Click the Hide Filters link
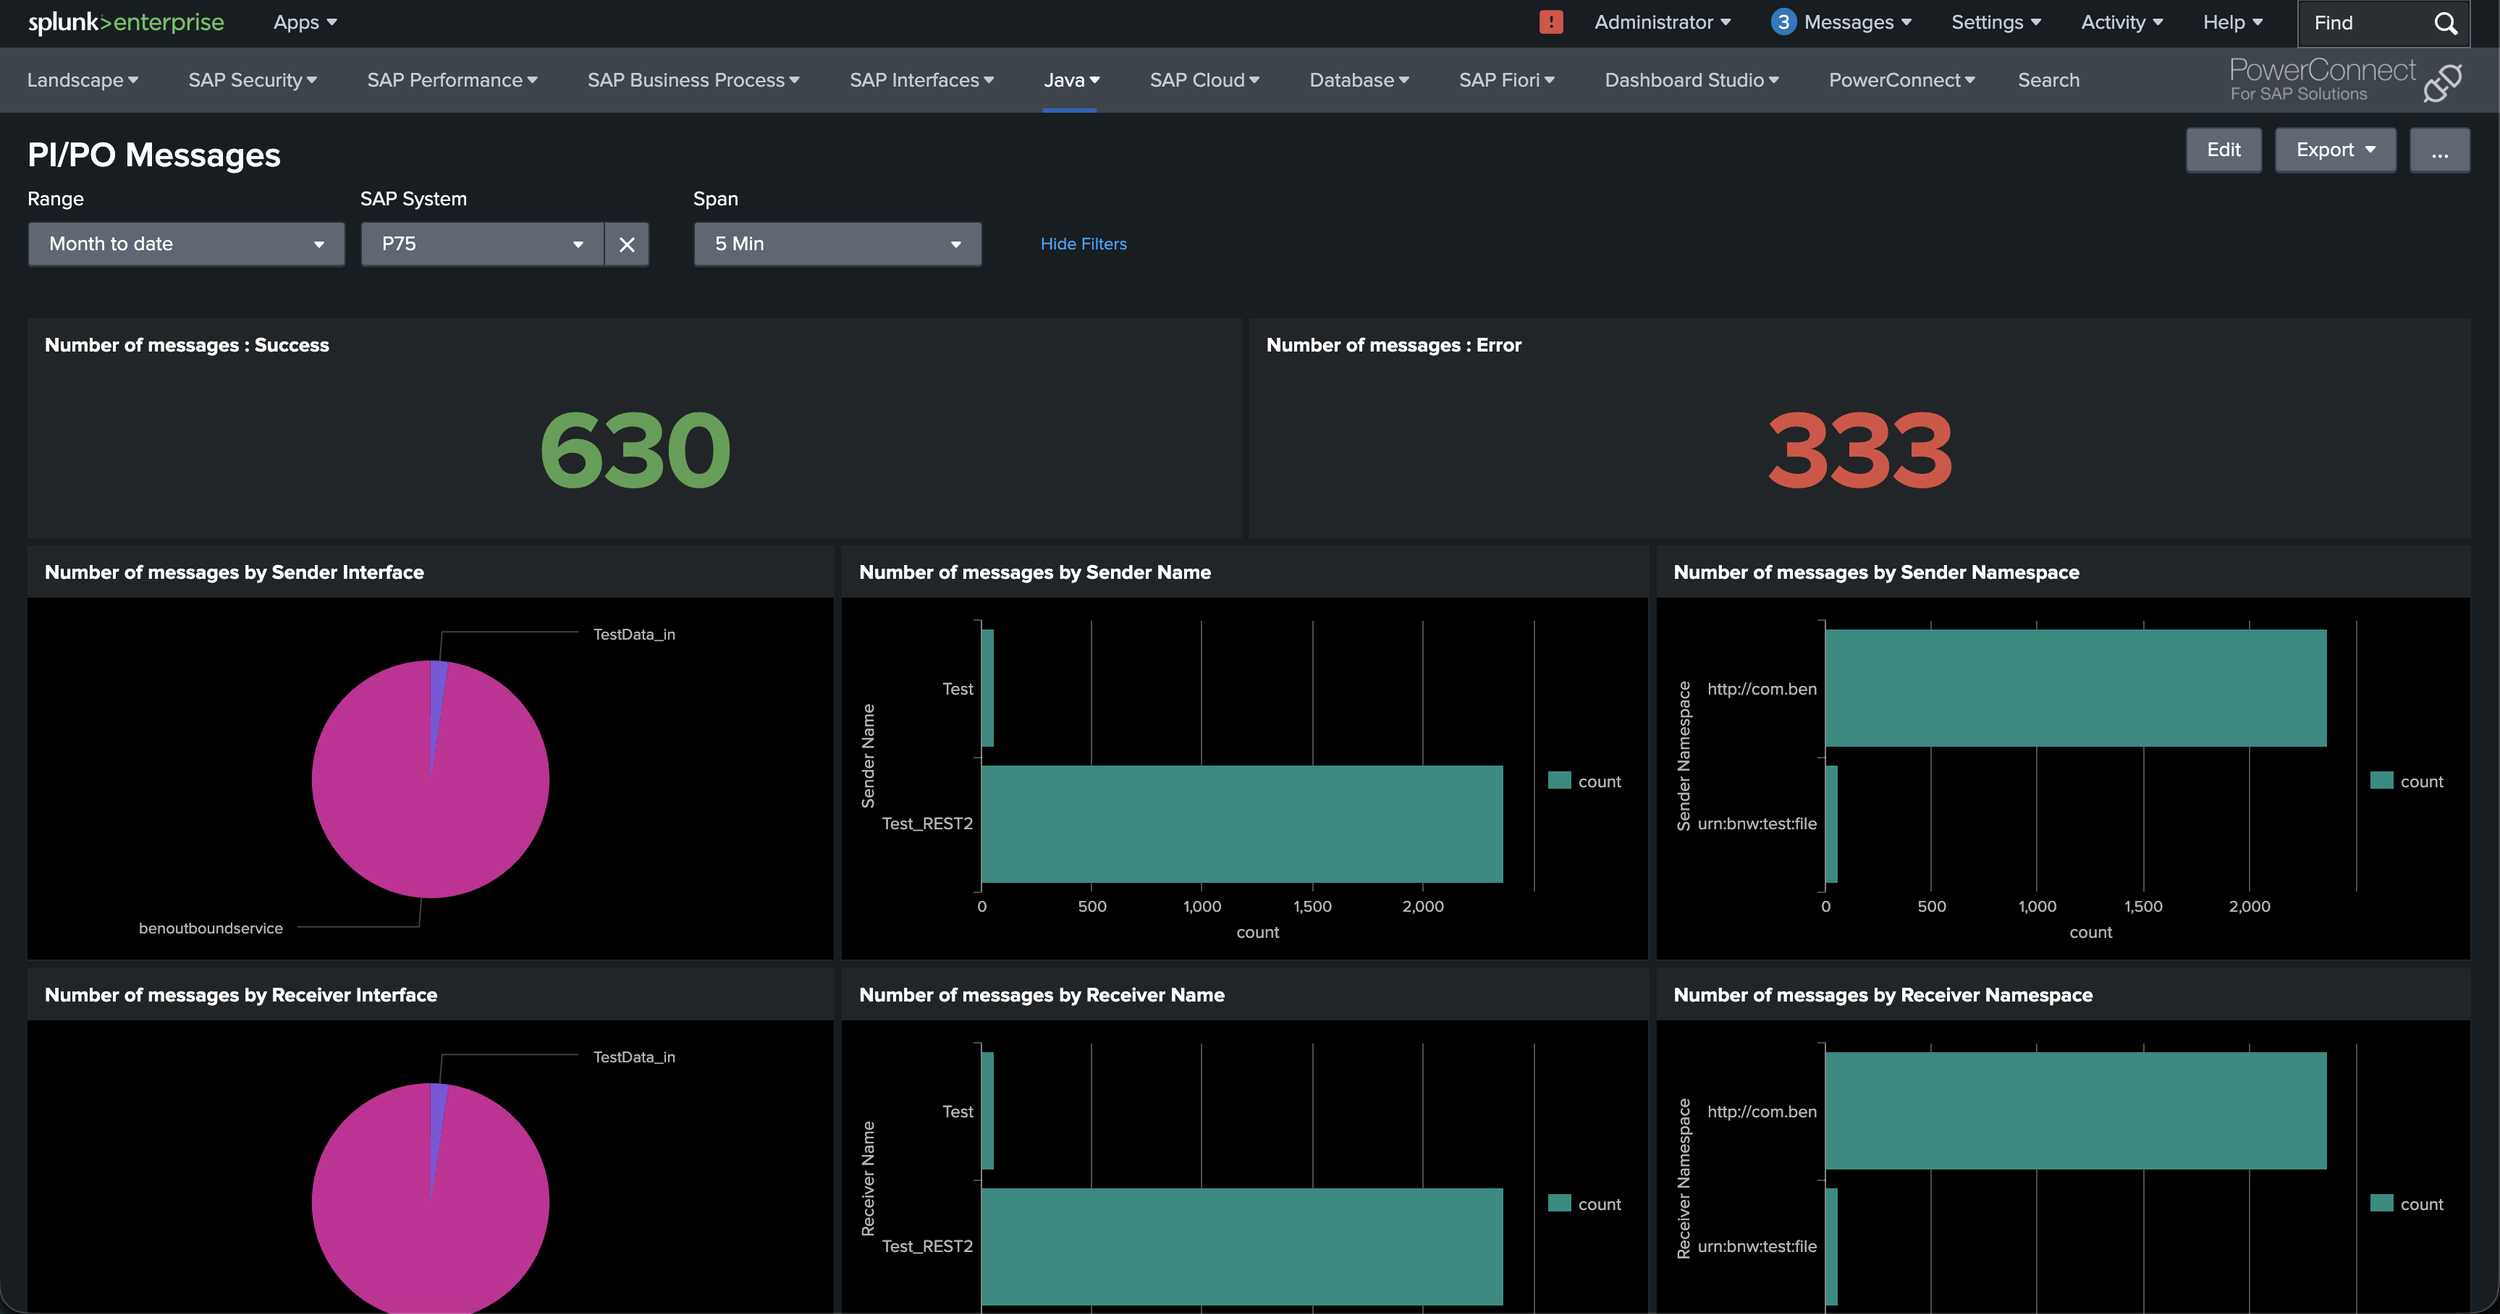Screen dimensions: 2500x1314 point(1083,244)
